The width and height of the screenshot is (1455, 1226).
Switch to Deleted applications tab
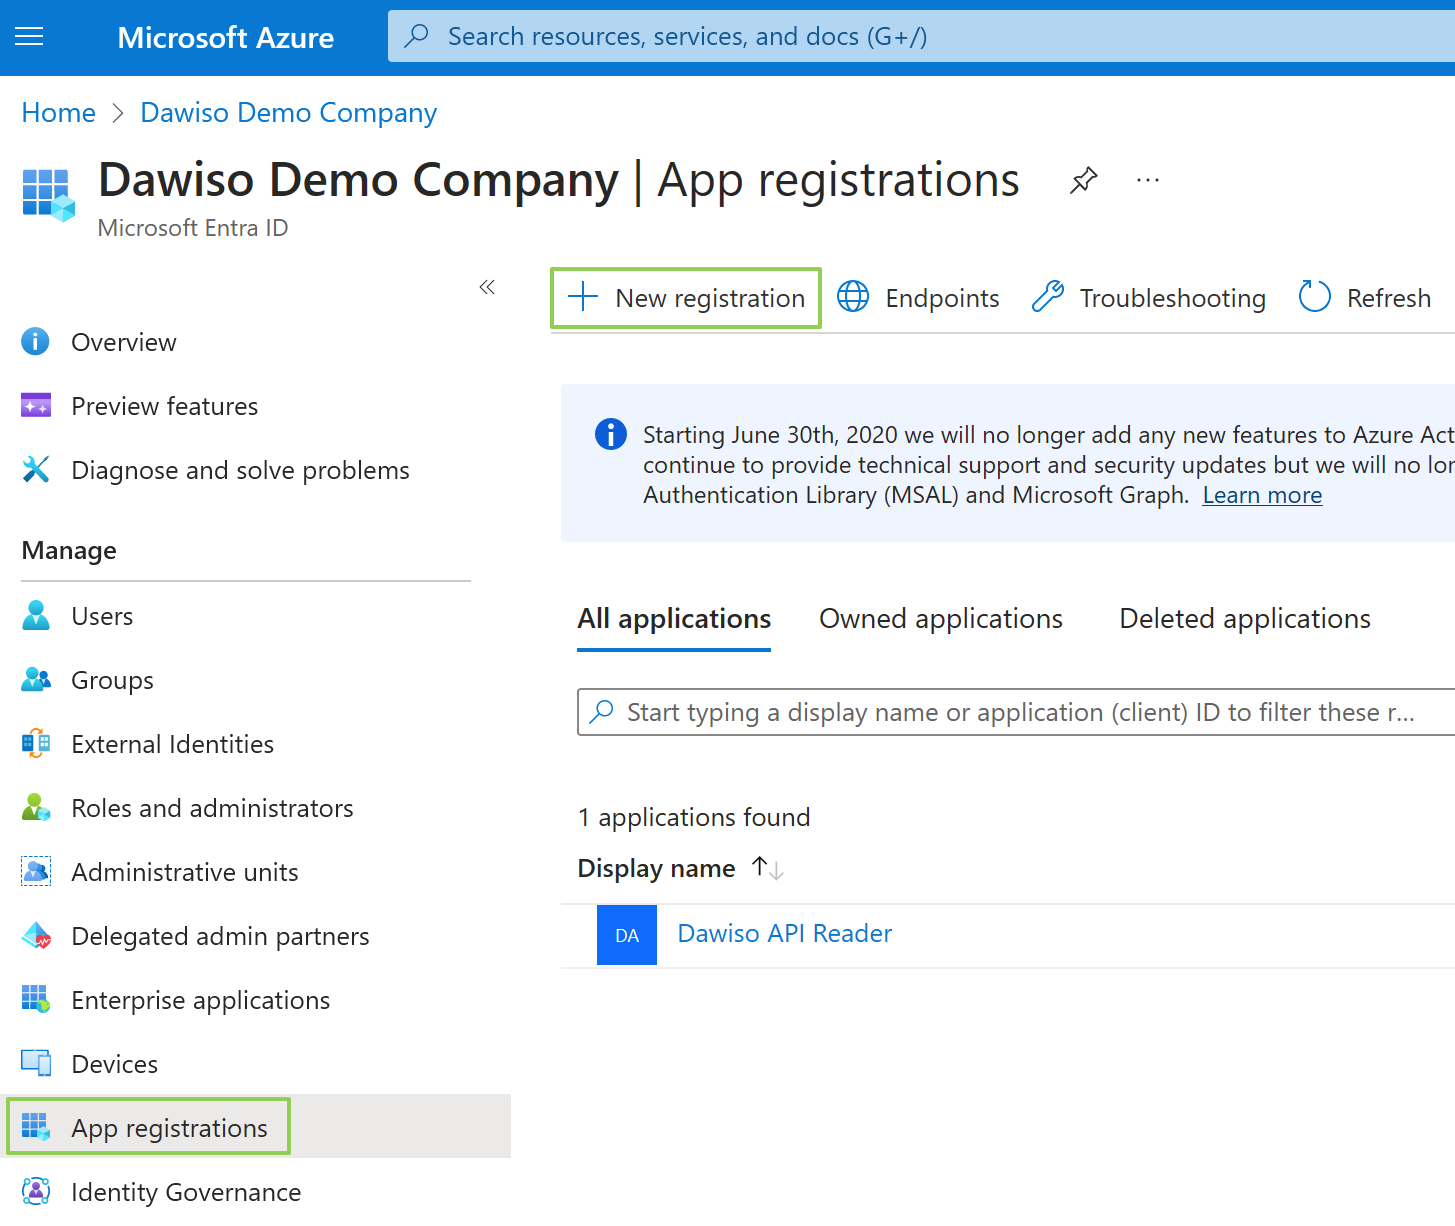pos(1244,619)
